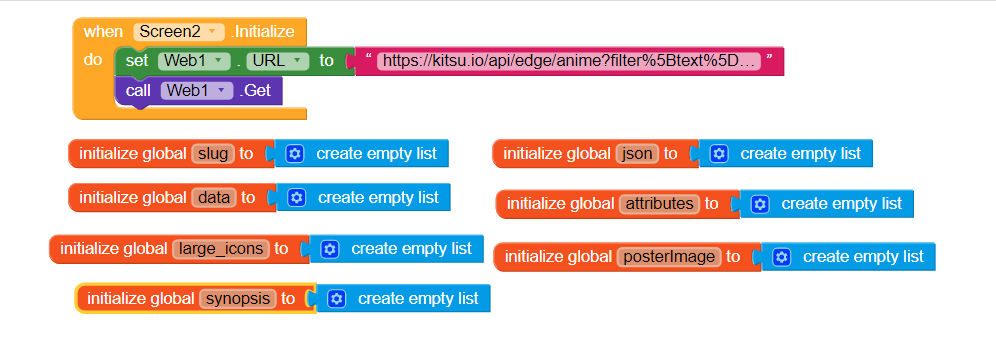Image resolution: width=996 pixels, height=364 pixels.
Task: Click gear icon on data's create empty list
Action: point(297,198)
